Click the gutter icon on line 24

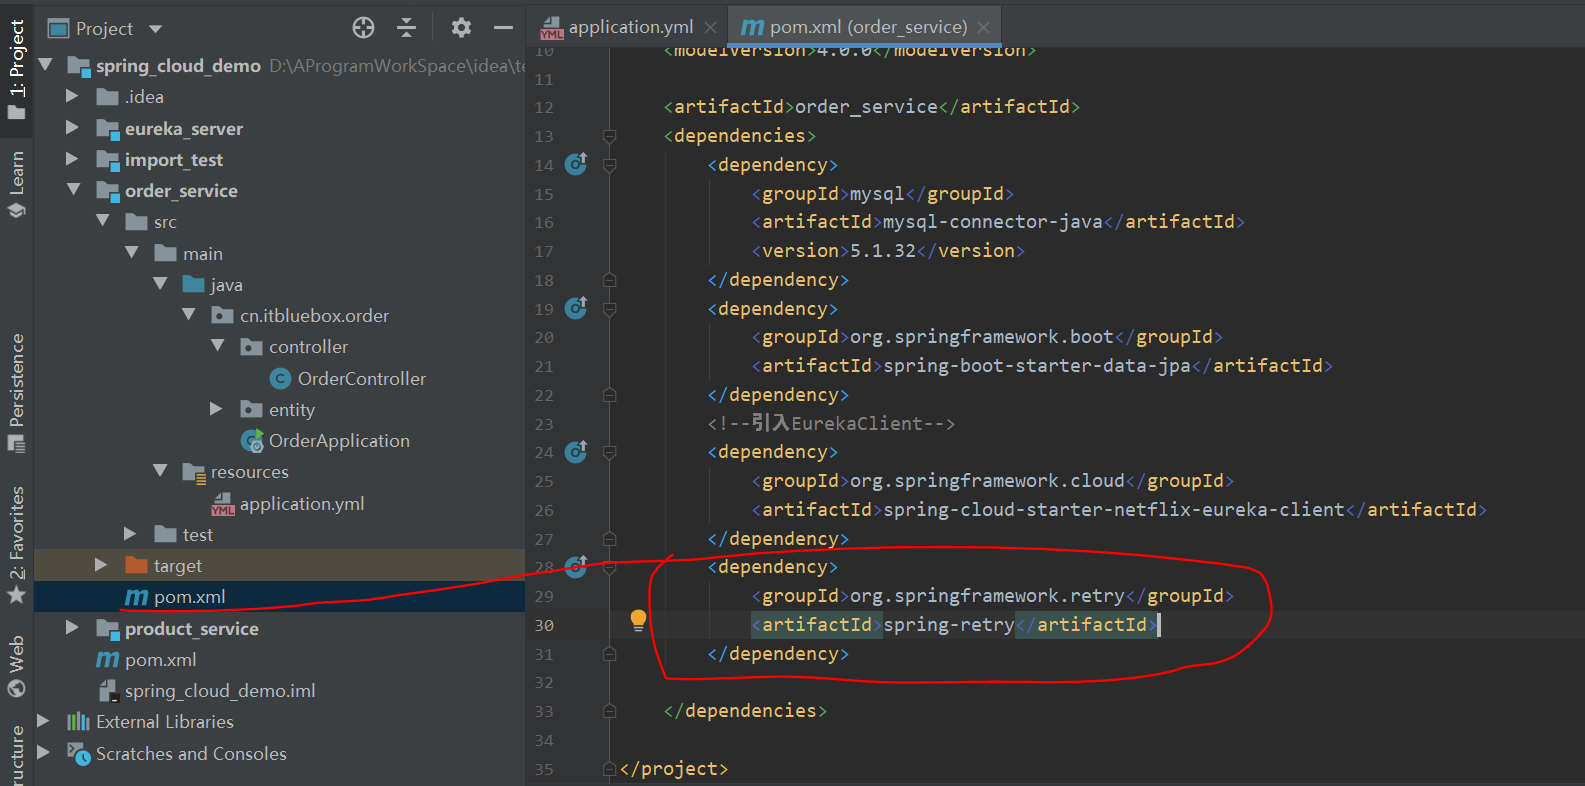(576, 452)
